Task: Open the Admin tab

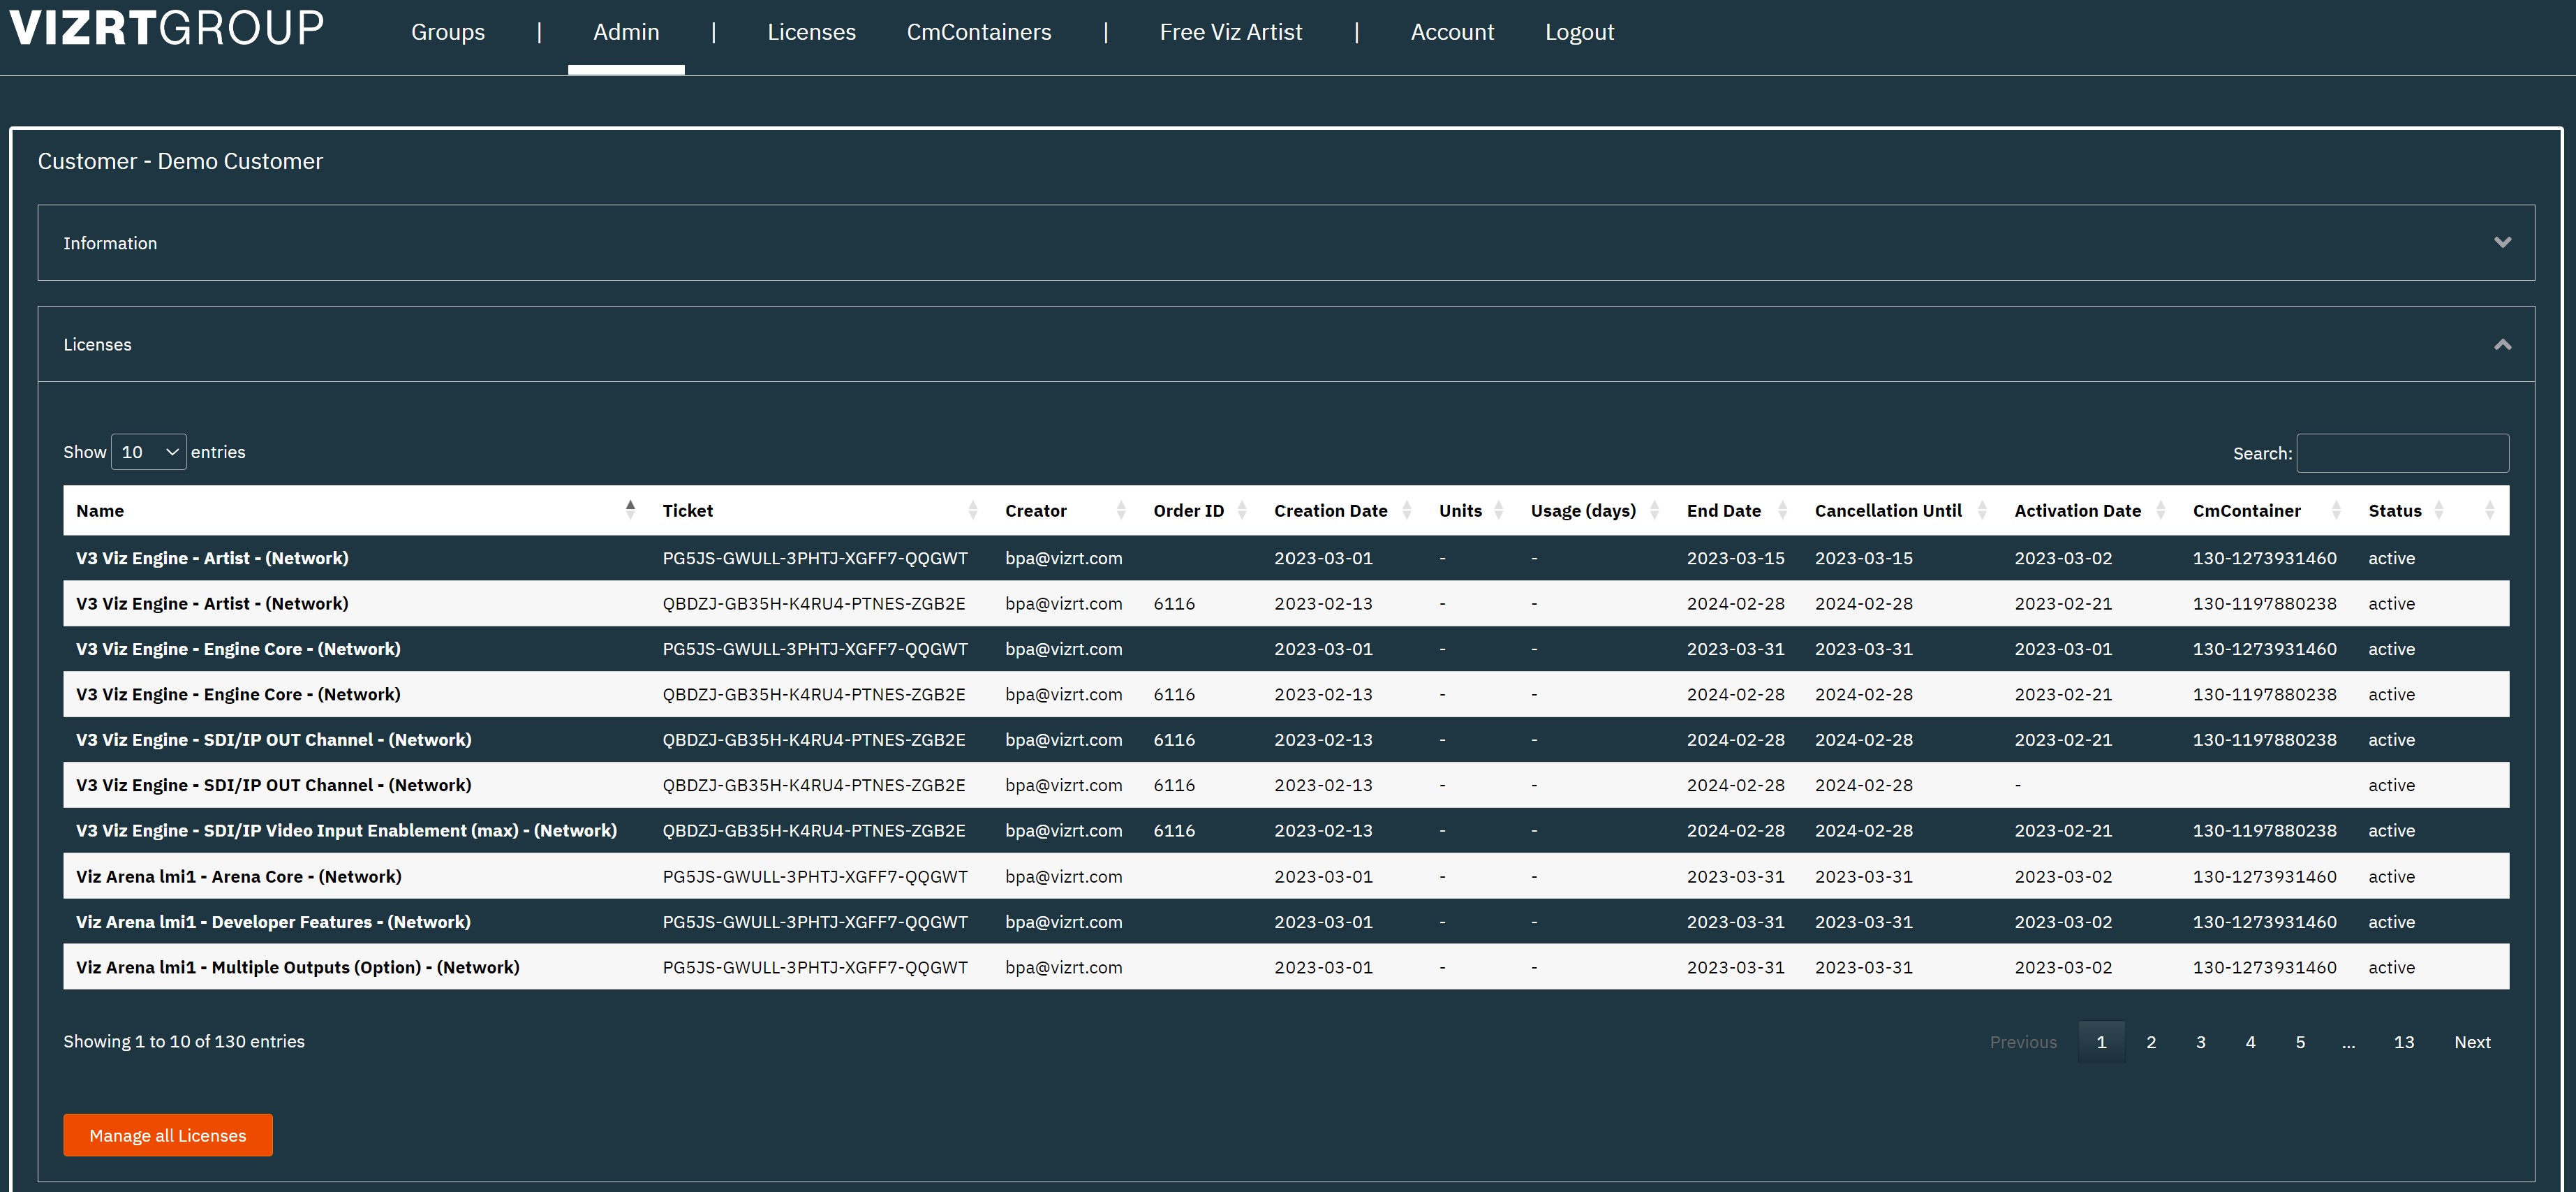Action: (626, 32)
